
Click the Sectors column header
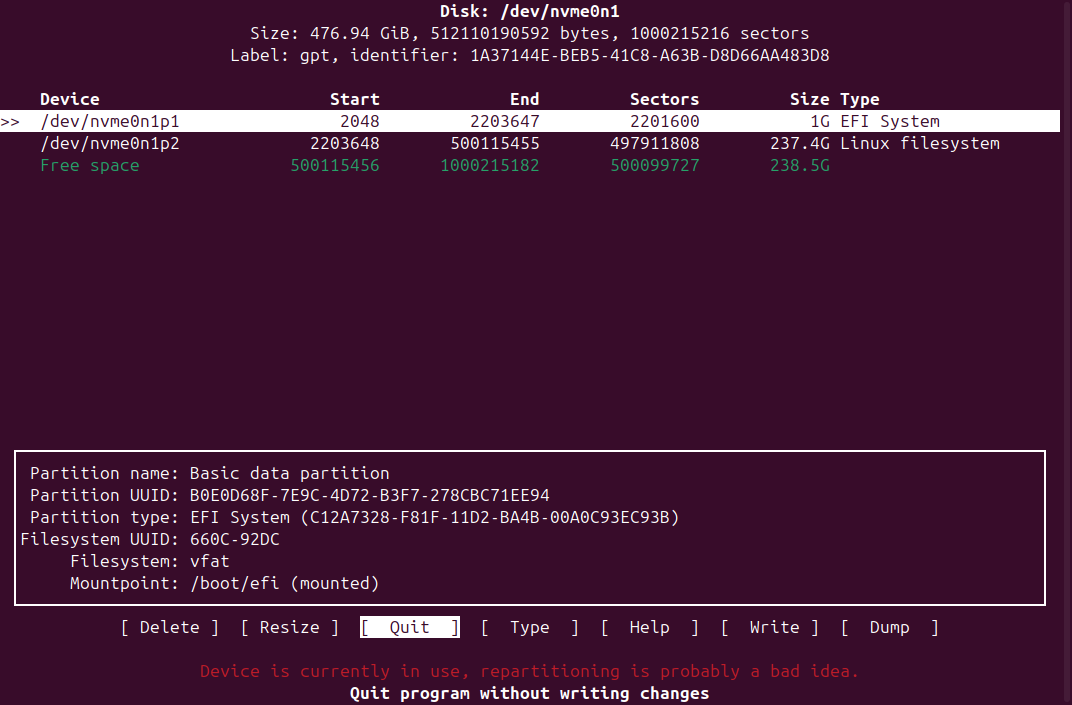pos(664,100)
